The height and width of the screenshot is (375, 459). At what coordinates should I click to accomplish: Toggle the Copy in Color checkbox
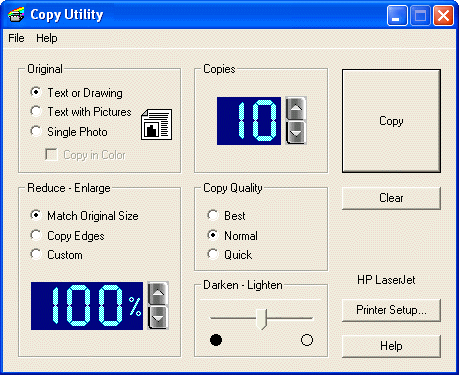[51, 155]
